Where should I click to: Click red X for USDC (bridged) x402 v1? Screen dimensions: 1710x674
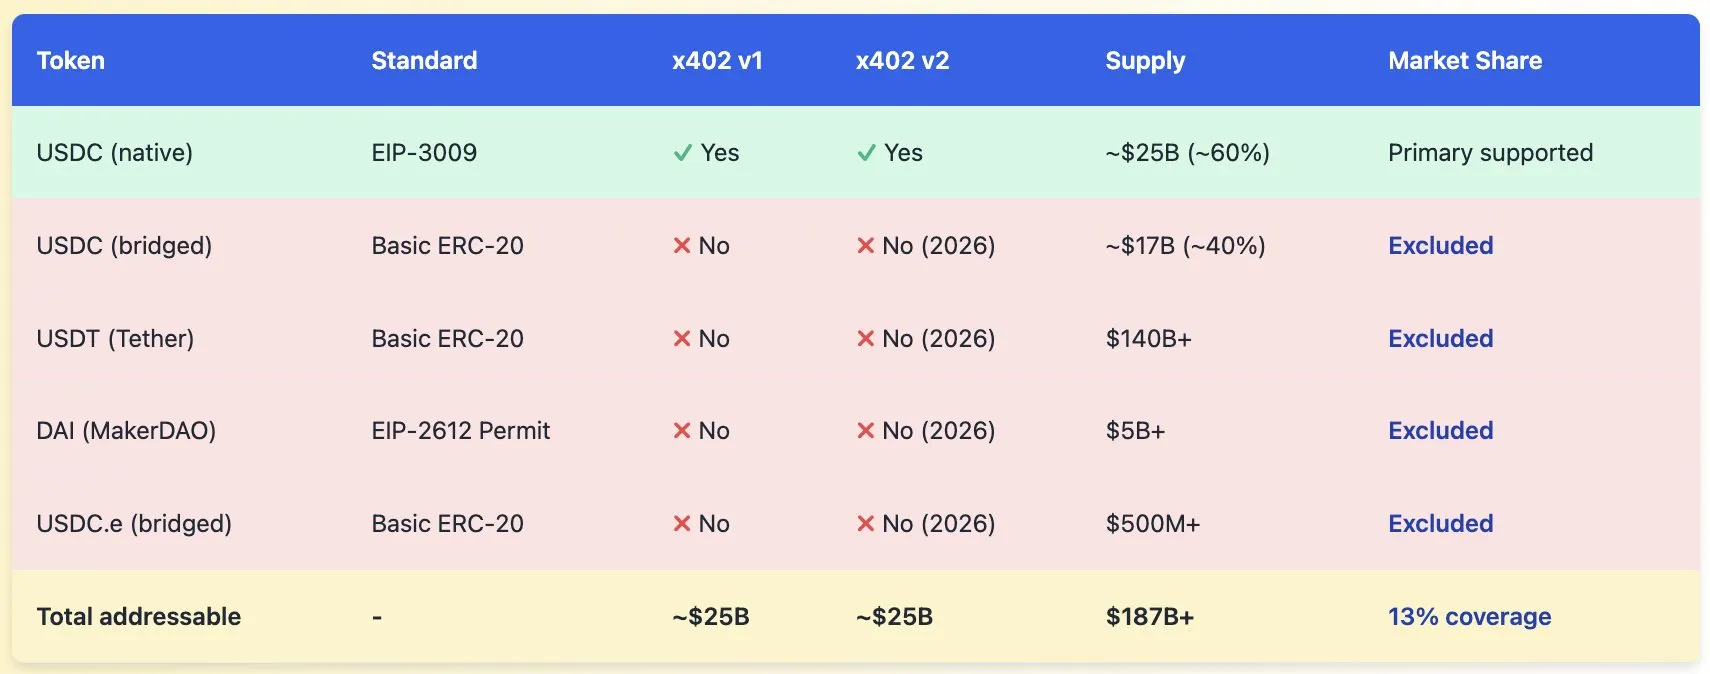tap(682, 246)
